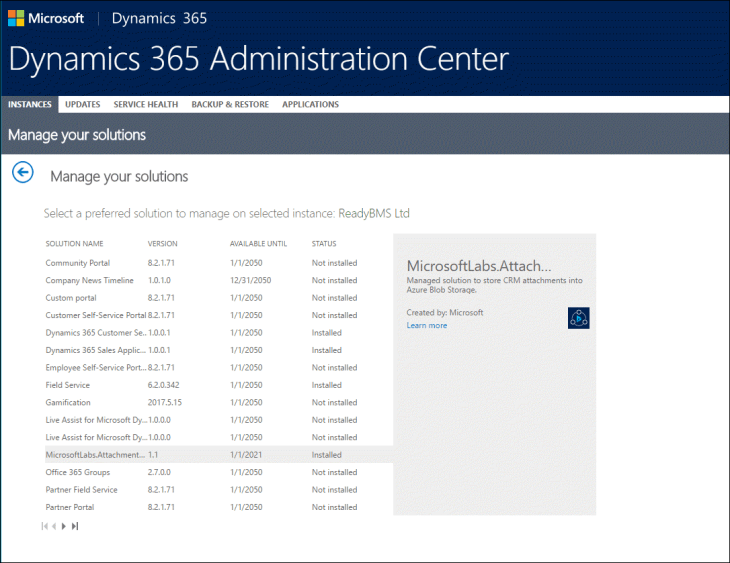Select Dynamics 365 Customer Se.. row
The height and width of the screenshot is (563, 730).
219,333
